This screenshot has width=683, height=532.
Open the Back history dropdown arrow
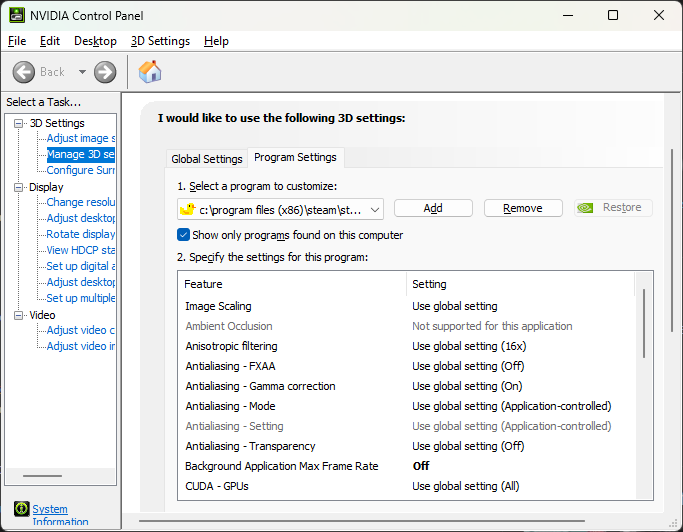tap(82, 72)
